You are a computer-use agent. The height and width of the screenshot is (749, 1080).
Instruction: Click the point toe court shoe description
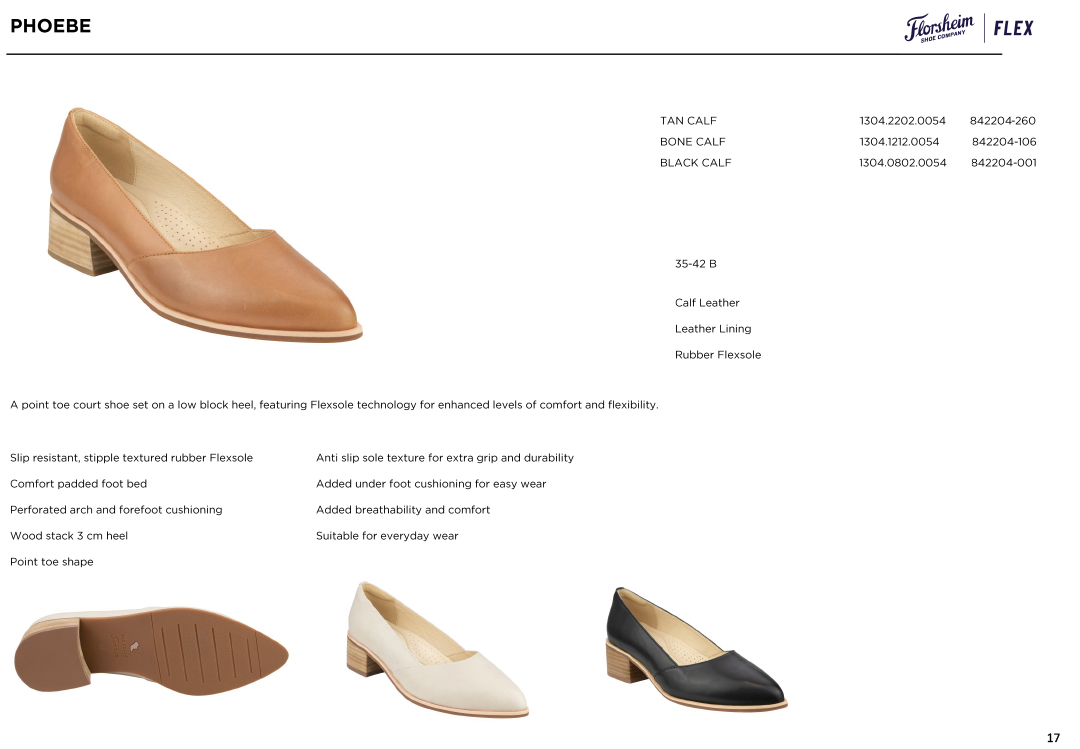334,405
